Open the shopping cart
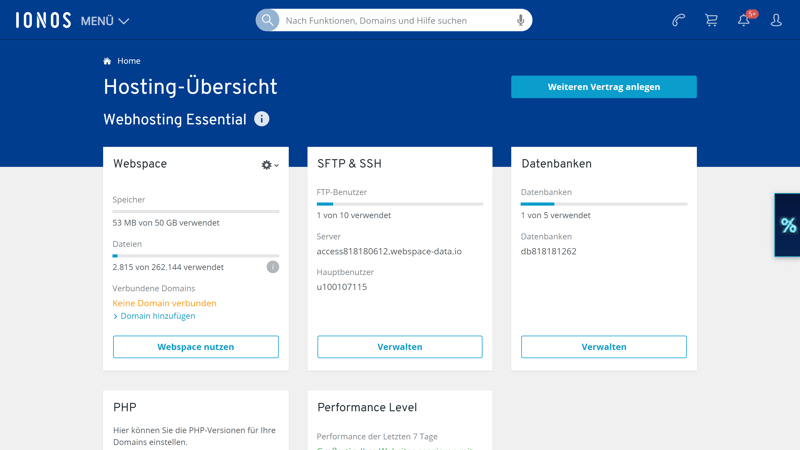The image size is (800, 450). click(x=711, y=20)
